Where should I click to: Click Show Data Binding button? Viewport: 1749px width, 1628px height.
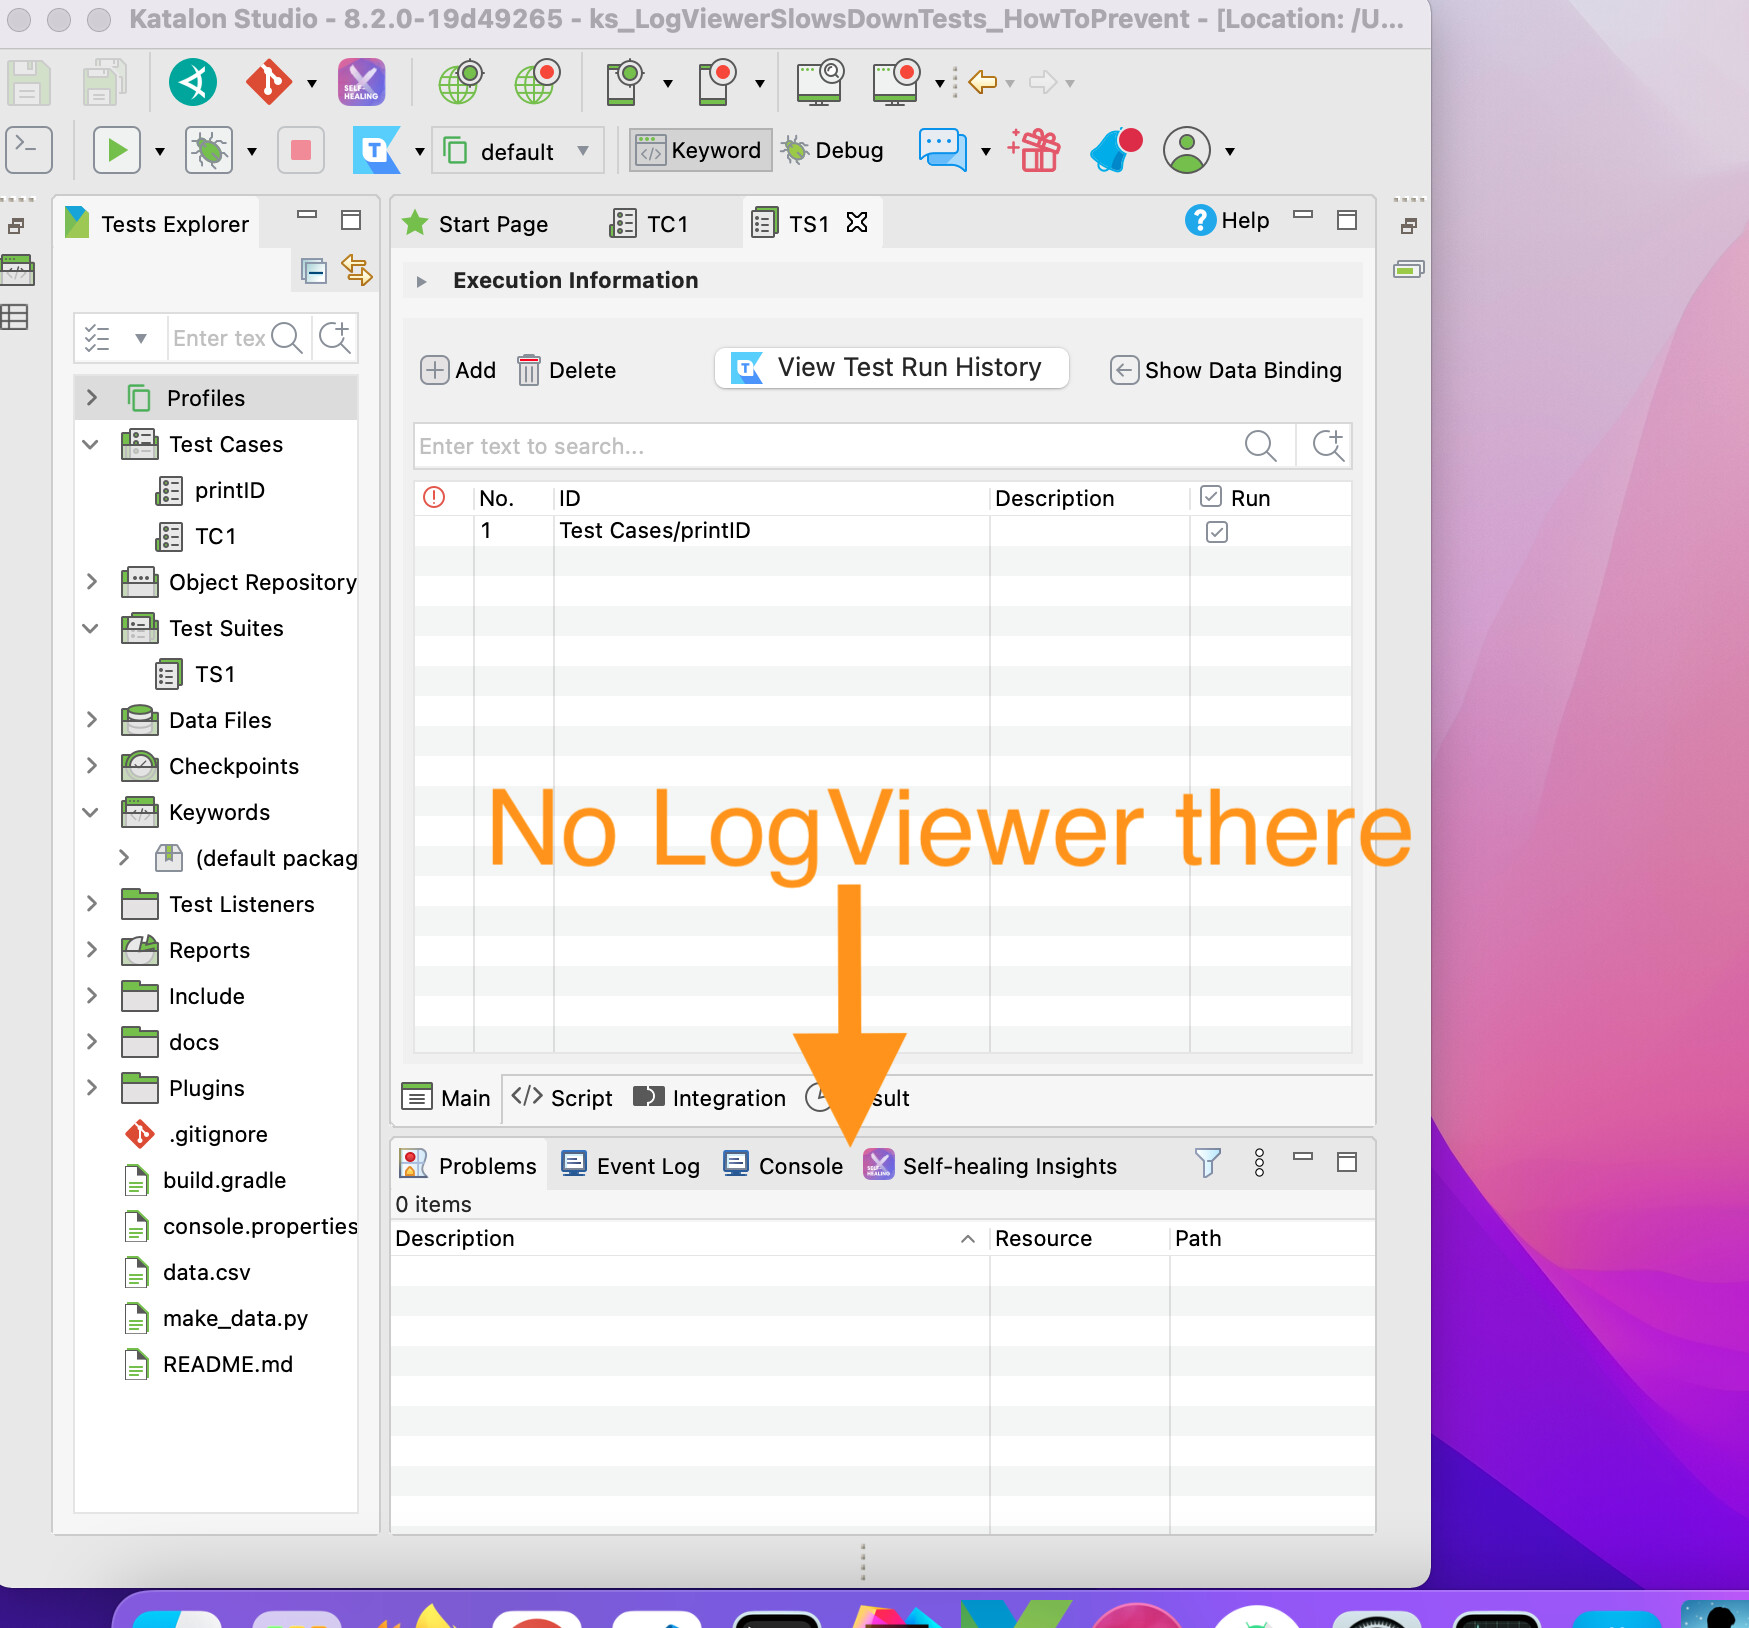(x=1226, y=370)
